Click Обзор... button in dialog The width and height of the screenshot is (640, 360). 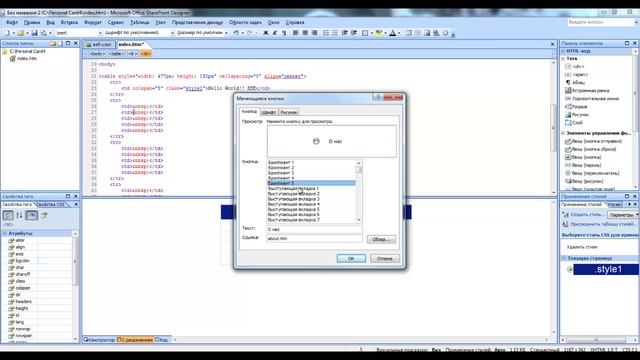click(x=381, y=239)
